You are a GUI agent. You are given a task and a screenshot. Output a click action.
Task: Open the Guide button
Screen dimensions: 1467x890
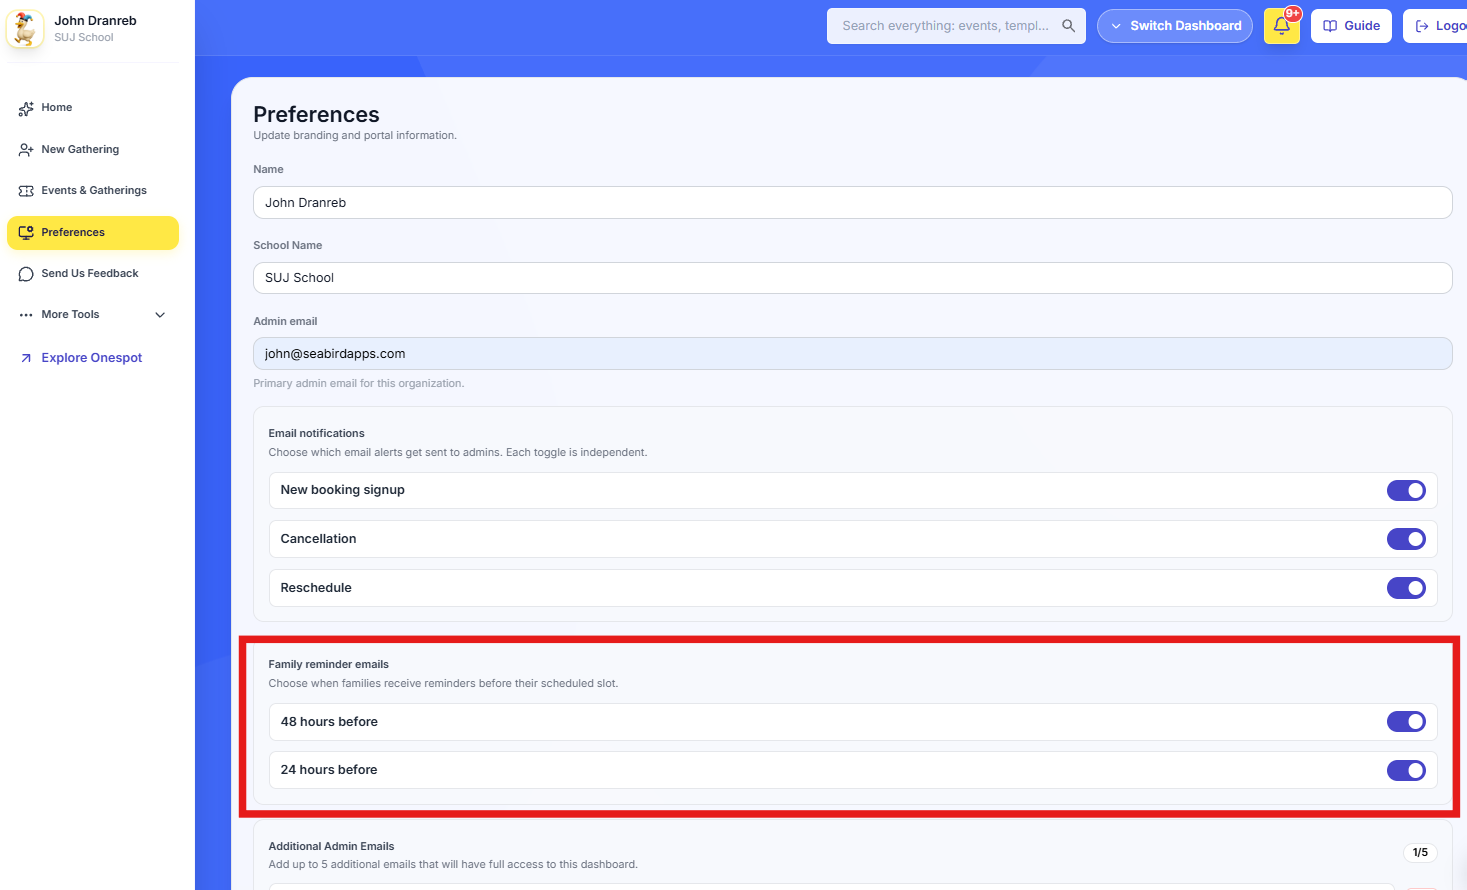[x=1351, y=26]
